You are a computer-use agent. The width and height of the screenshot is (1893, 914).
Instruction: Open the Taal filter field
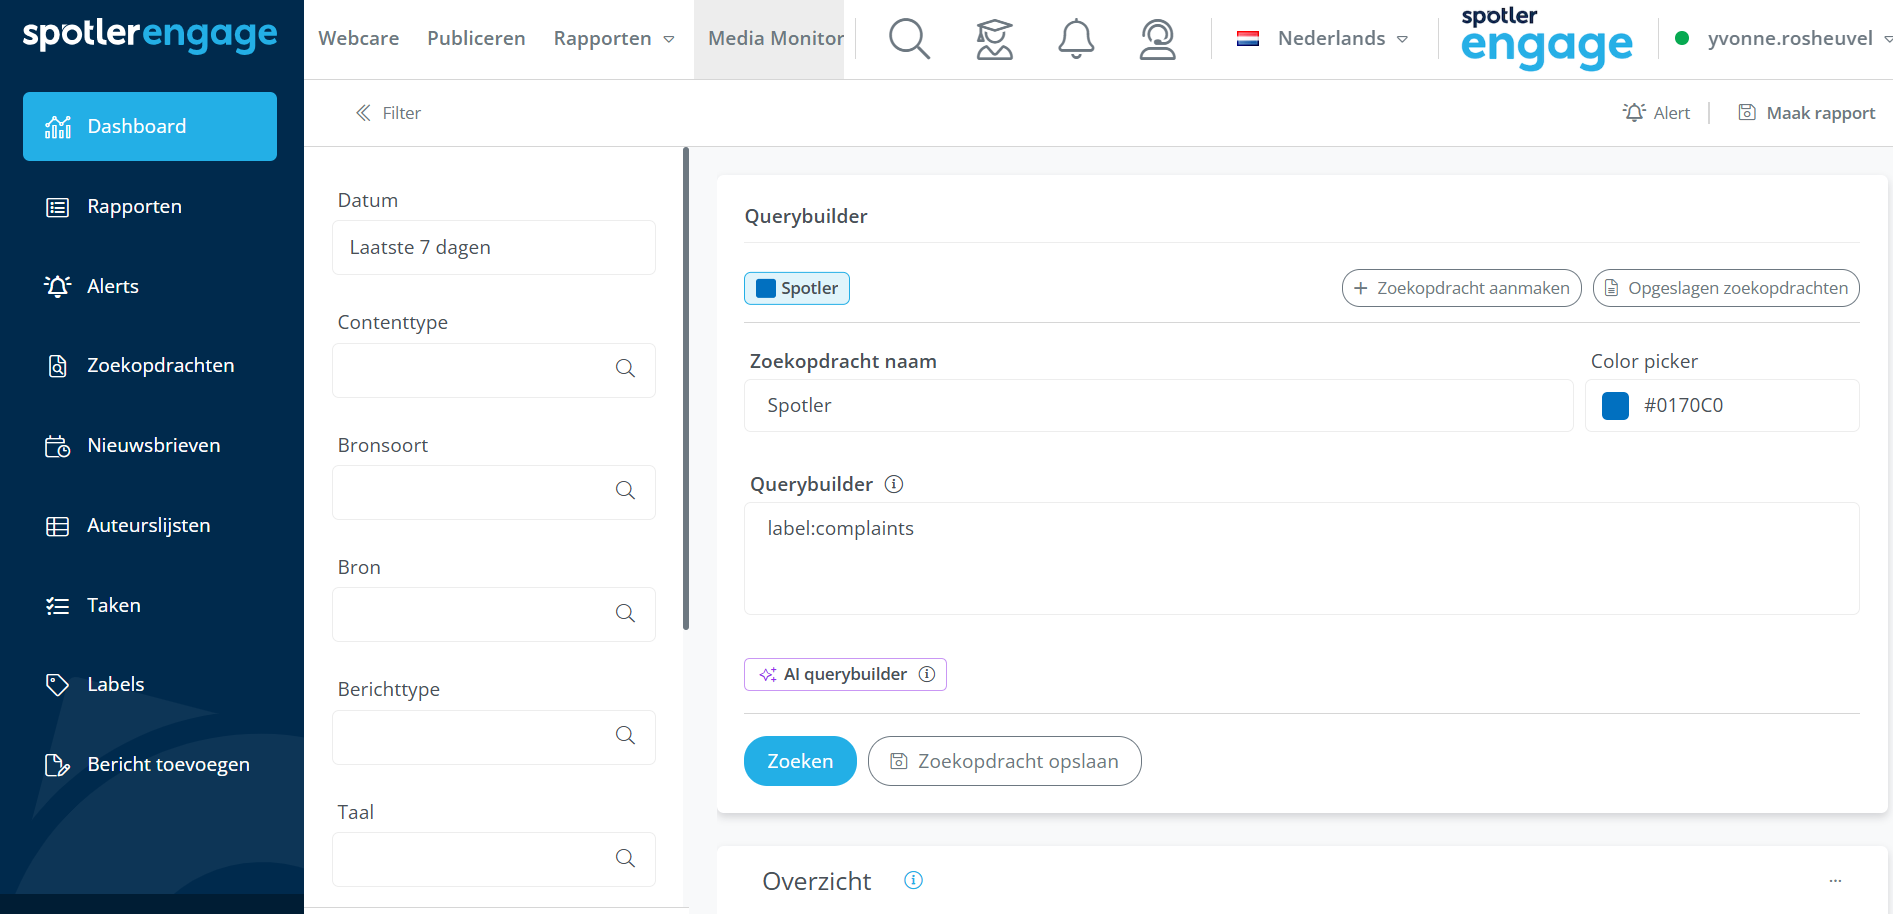pos(494,859)
